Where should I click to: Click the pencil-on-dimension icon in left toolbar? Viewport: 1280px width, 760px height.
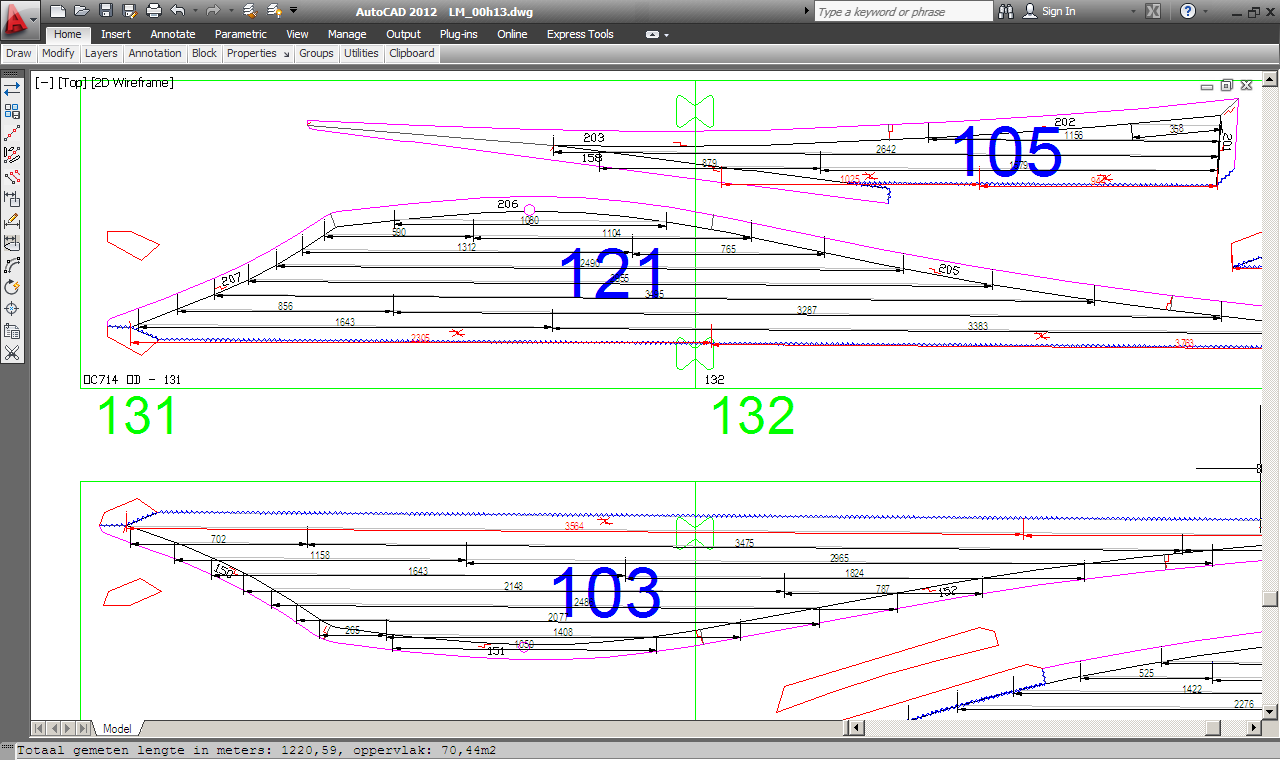coord(12,221)
